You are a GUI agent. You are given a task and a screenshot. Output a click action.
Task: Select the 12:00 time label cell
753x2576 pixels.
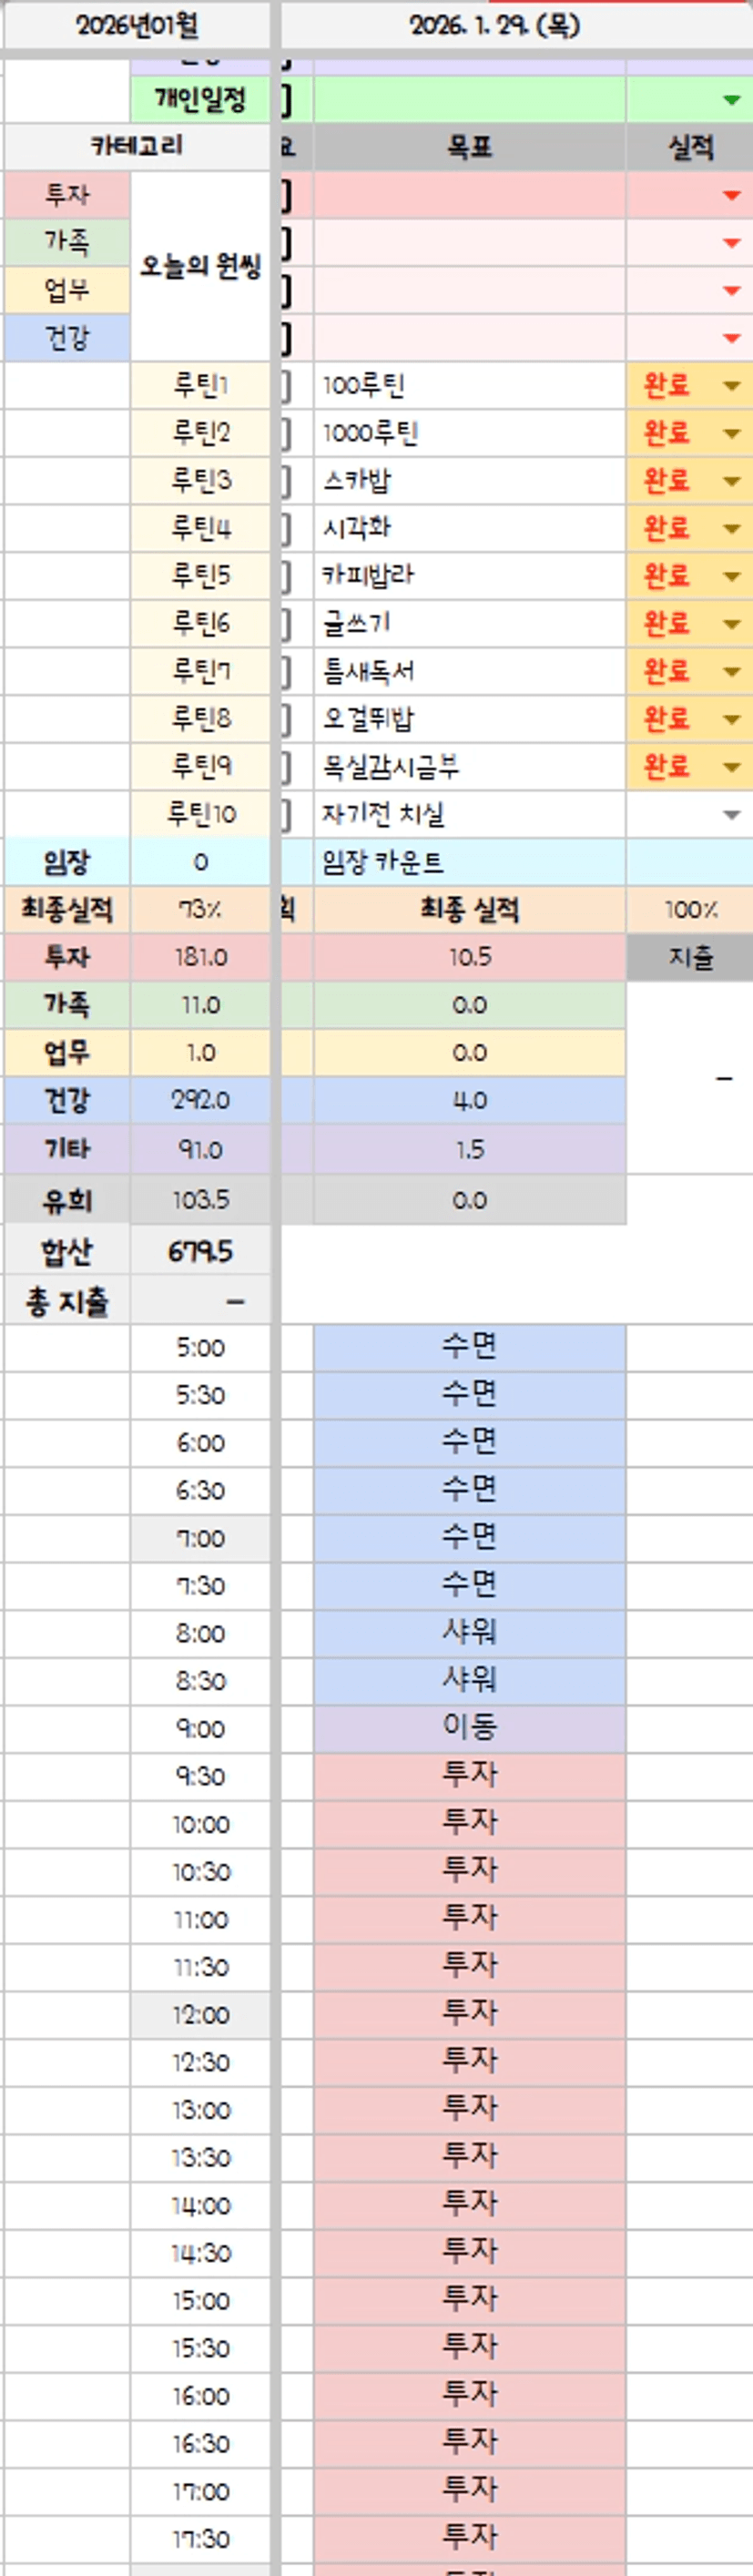(200, 2014)
